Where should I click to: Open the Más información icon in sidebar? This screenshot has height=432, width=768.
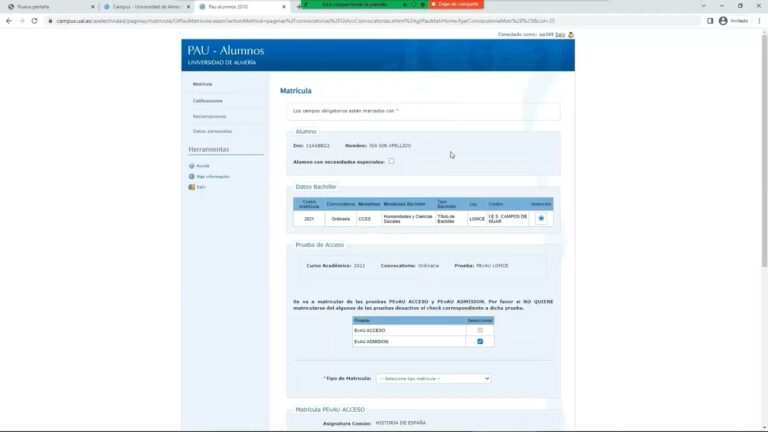(x=192, y=176)
